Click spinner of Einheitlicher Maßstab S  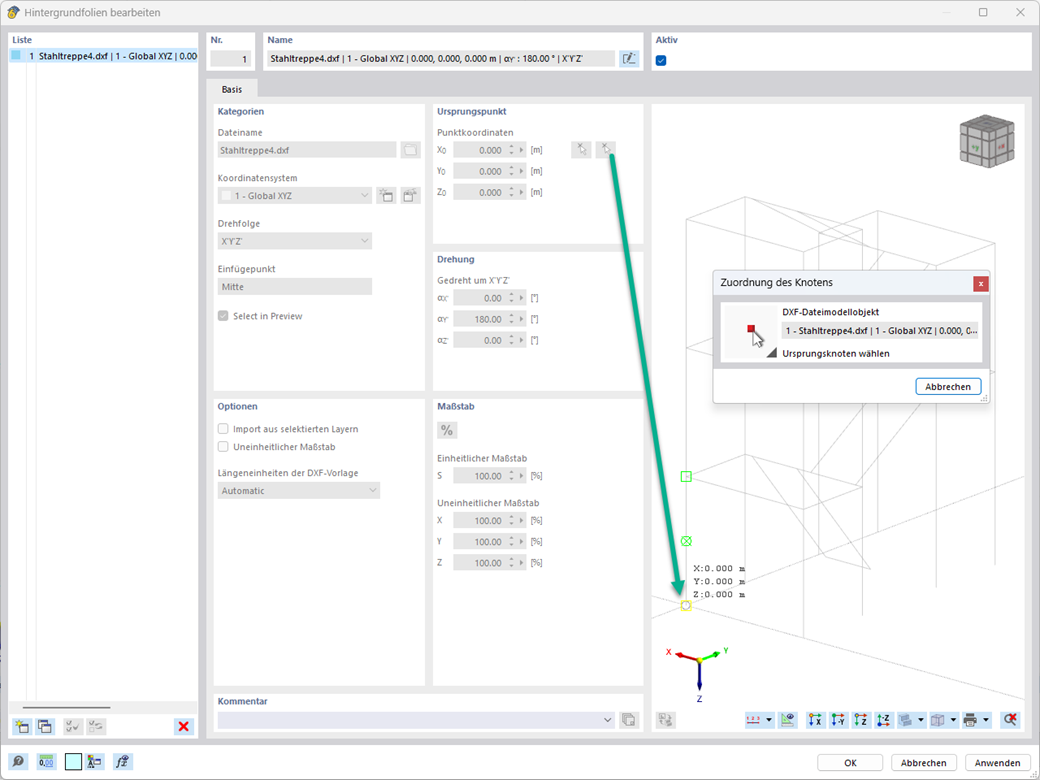[x=511, y=476]
